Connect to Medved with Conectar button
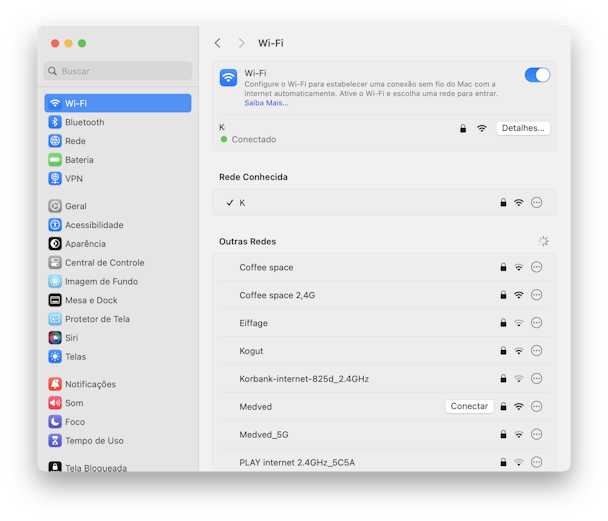 [469, 406]
